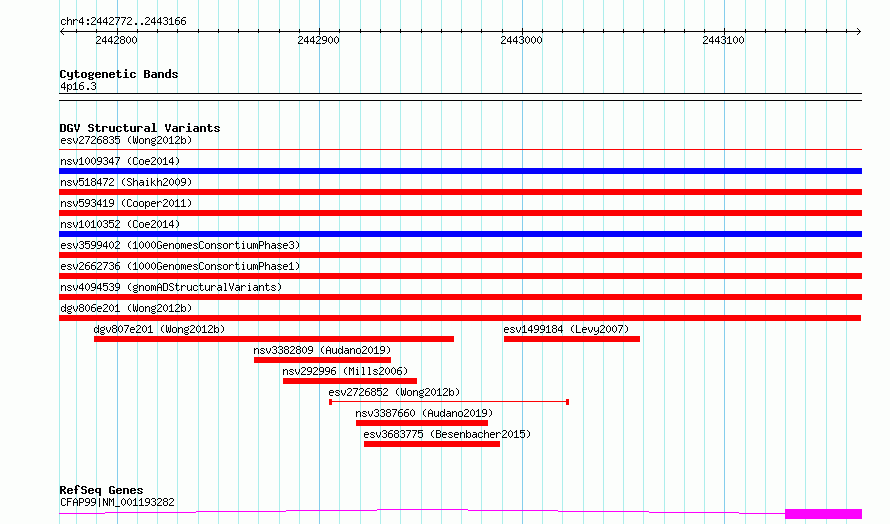Click ruler position 2442800
Screen dimensions: 890x524
[116, 40]
